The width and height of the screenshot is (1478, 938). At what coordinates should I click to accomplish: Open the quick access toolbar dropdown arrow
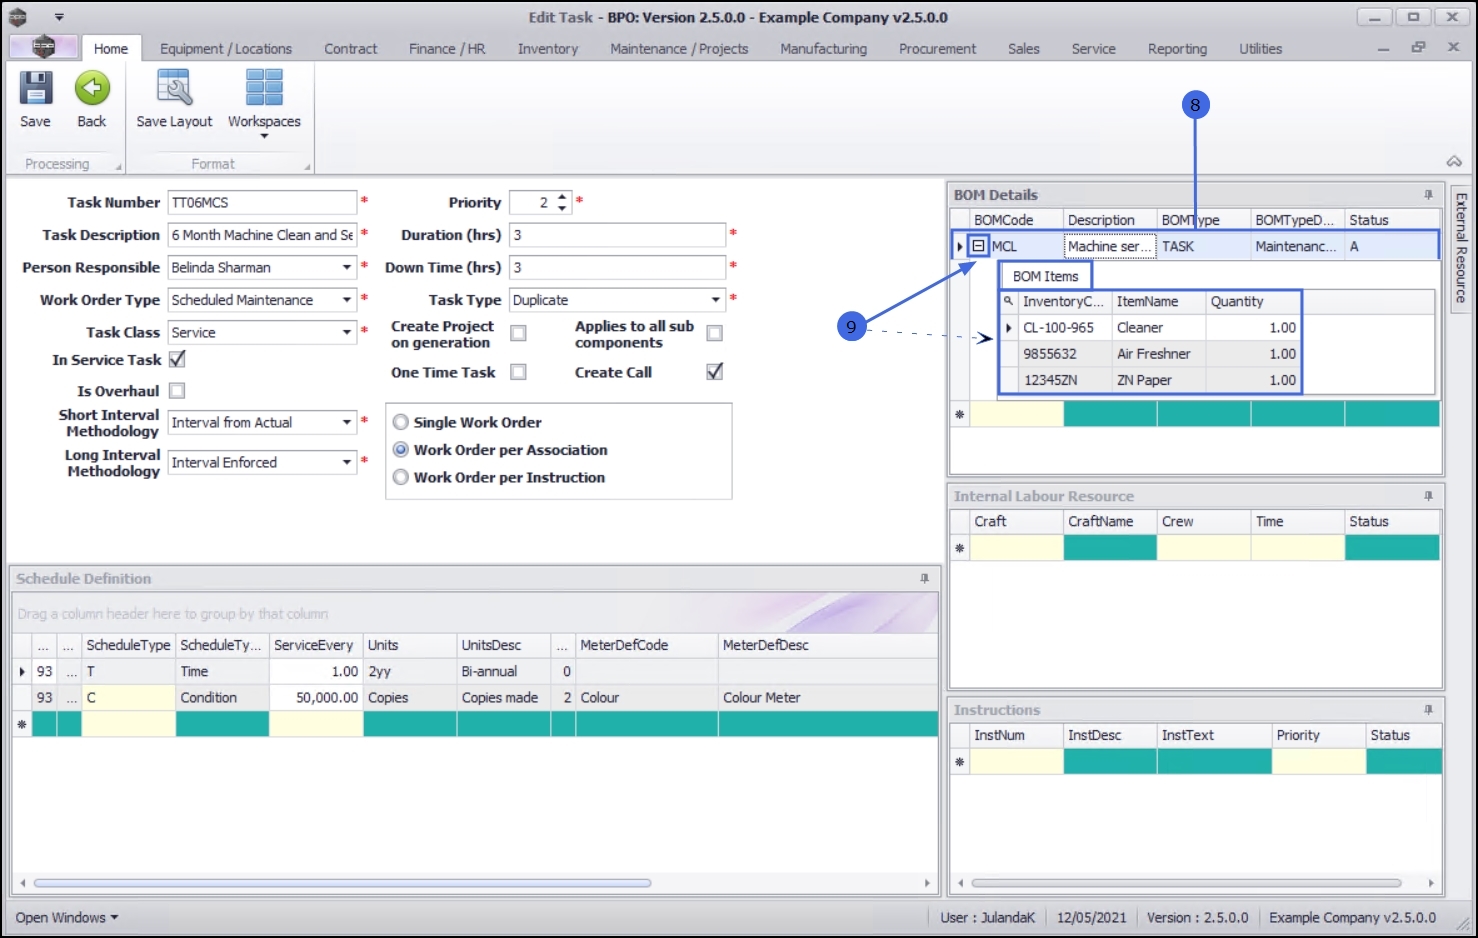click(x=59, y=17)
